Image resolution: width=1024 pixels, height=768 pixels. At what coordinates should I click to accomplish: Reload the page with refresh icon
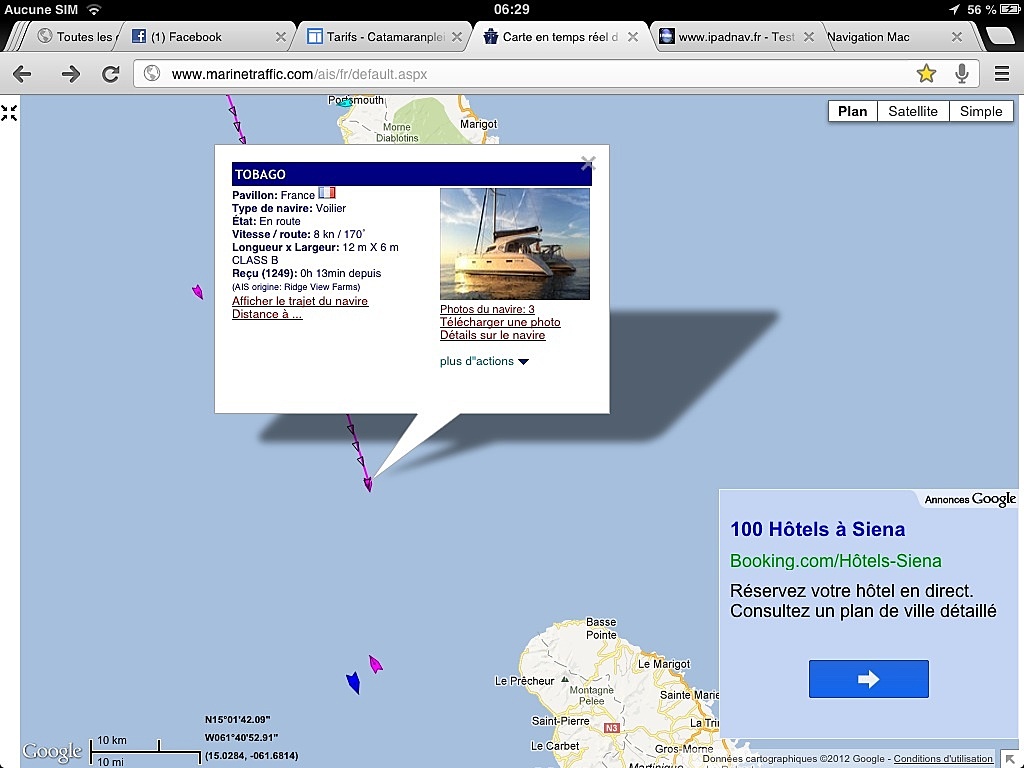(111, 74)
